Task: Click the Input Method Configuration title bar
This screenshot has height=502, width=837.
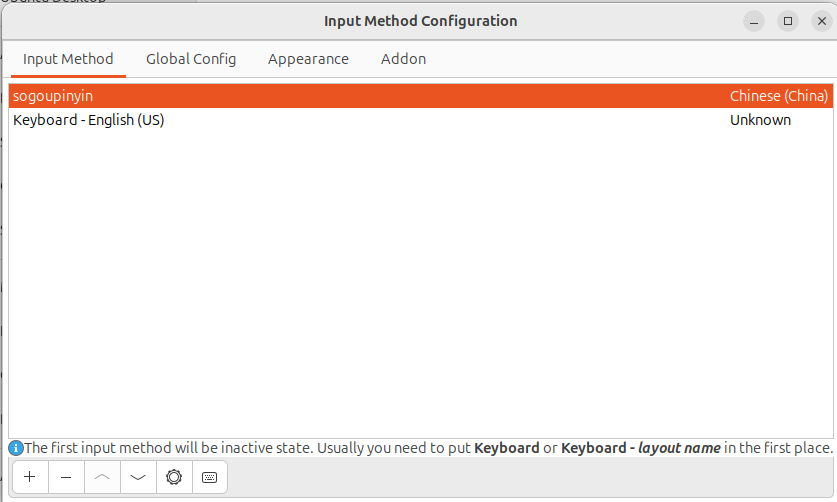Action: click(421, 21)
